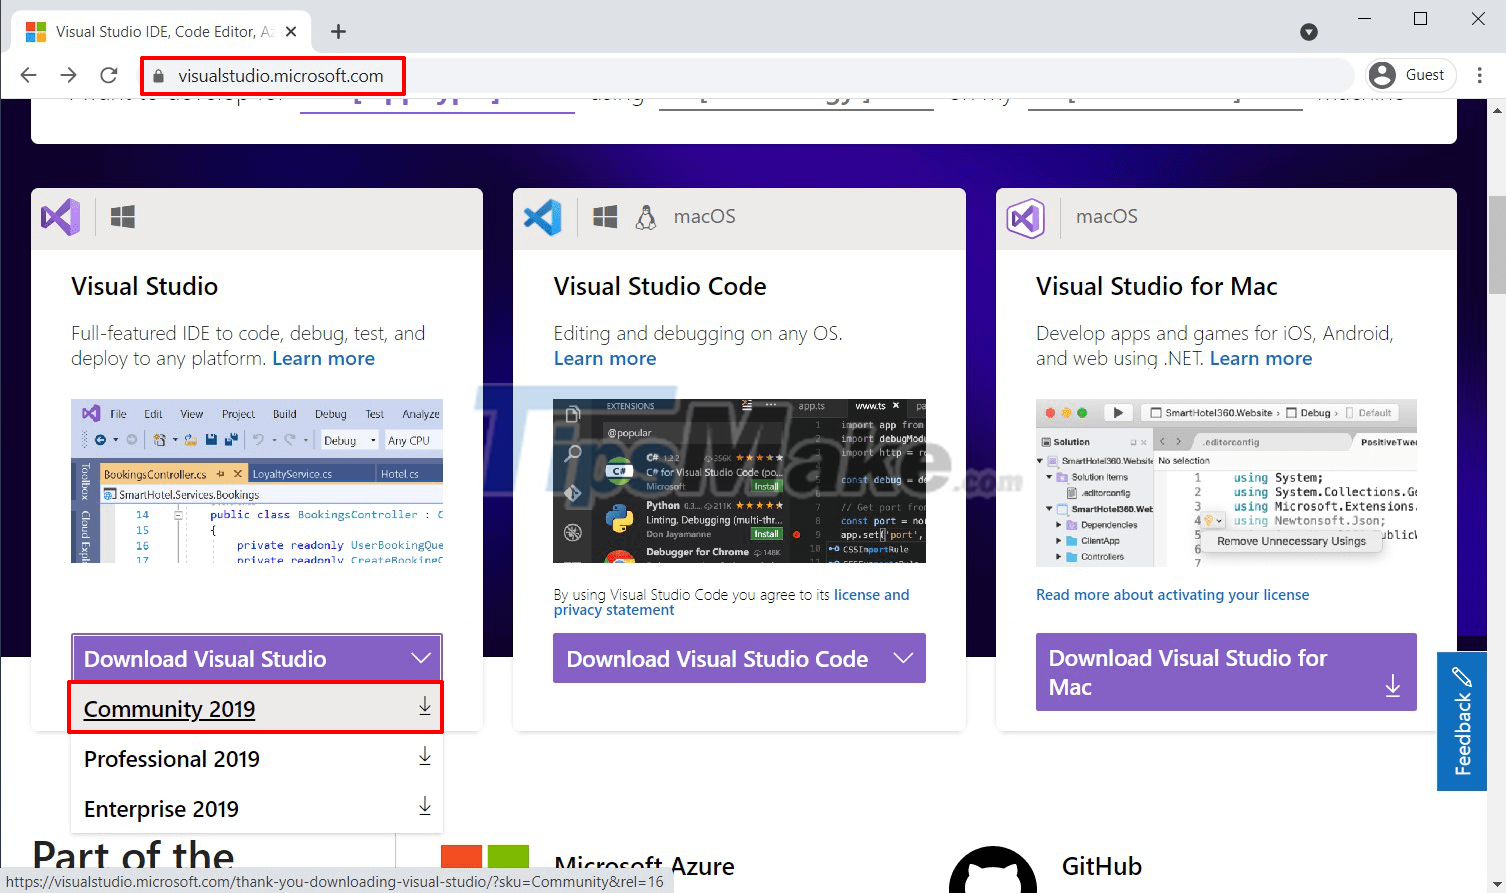The image size is (1506, 893).
Task: Click the padlock site info icon
Action: 157,76
